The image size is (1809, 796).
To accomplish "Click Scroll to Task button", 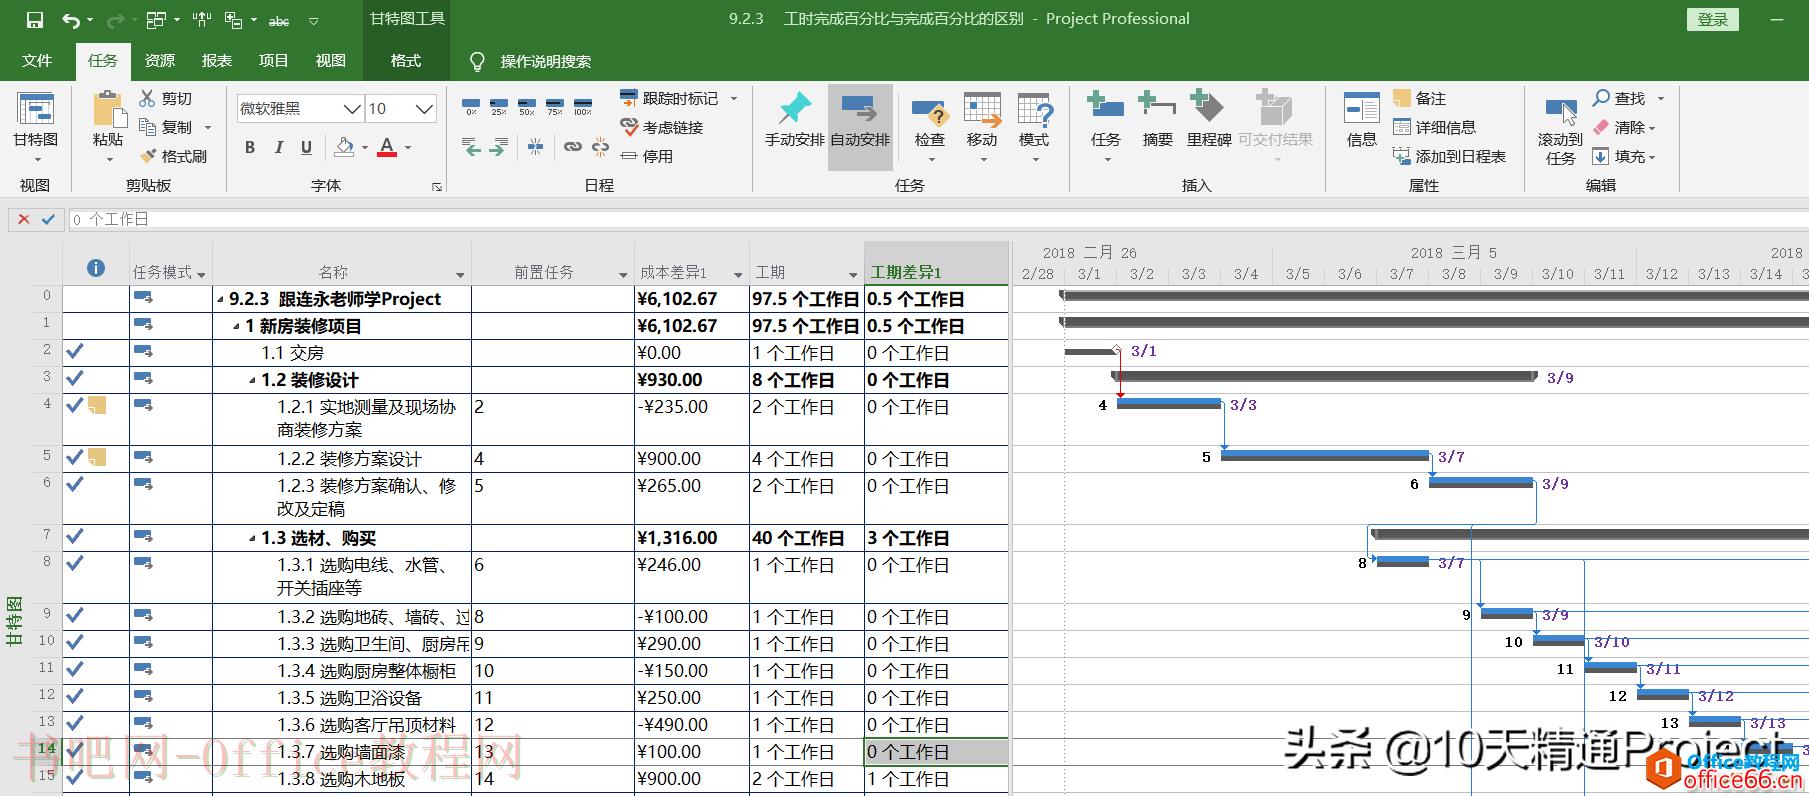I will (x=1560, y=130).
